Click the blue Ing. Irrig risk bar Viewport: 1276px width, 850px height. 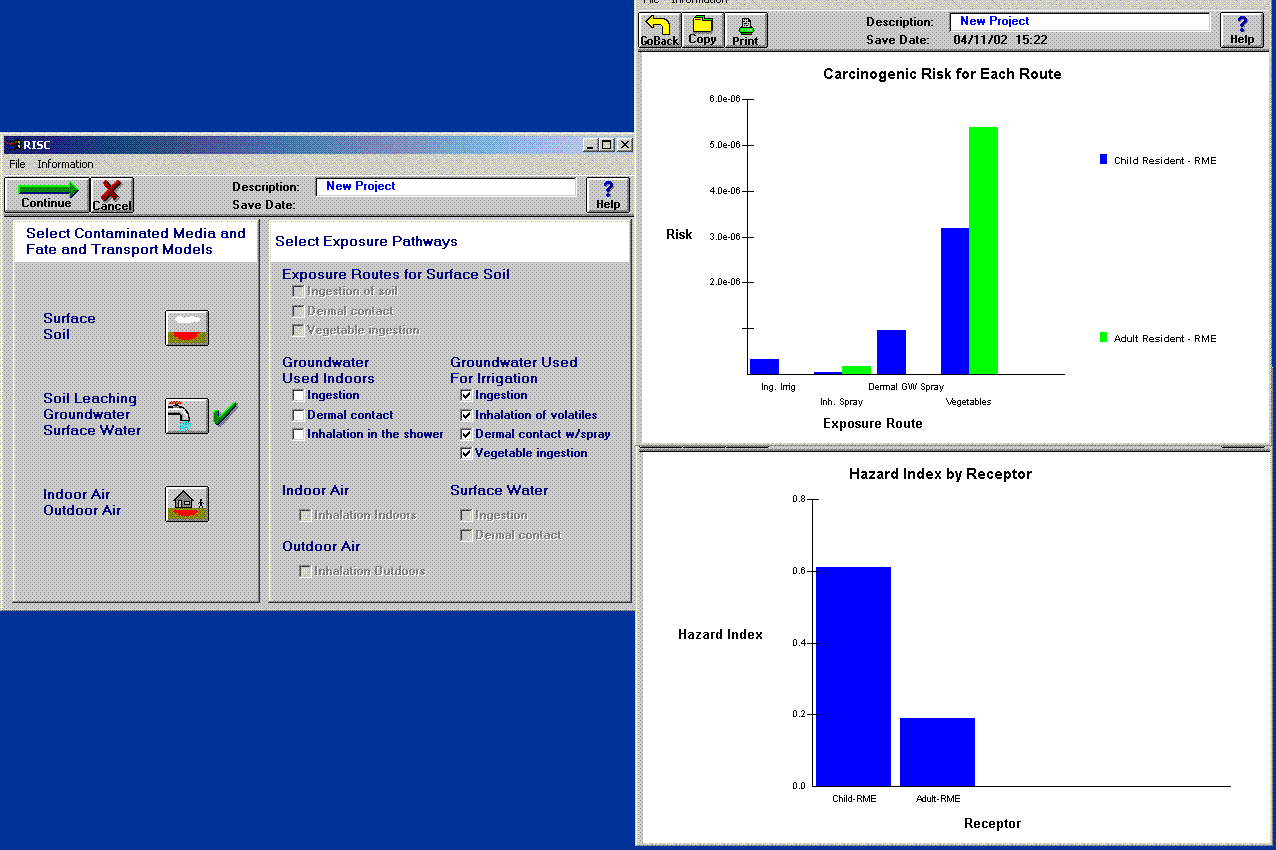pos(764,366)
